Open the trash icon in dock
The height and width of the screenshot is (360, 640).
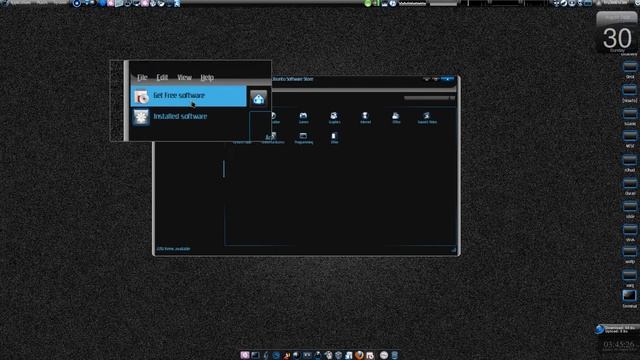pos(395,355)
